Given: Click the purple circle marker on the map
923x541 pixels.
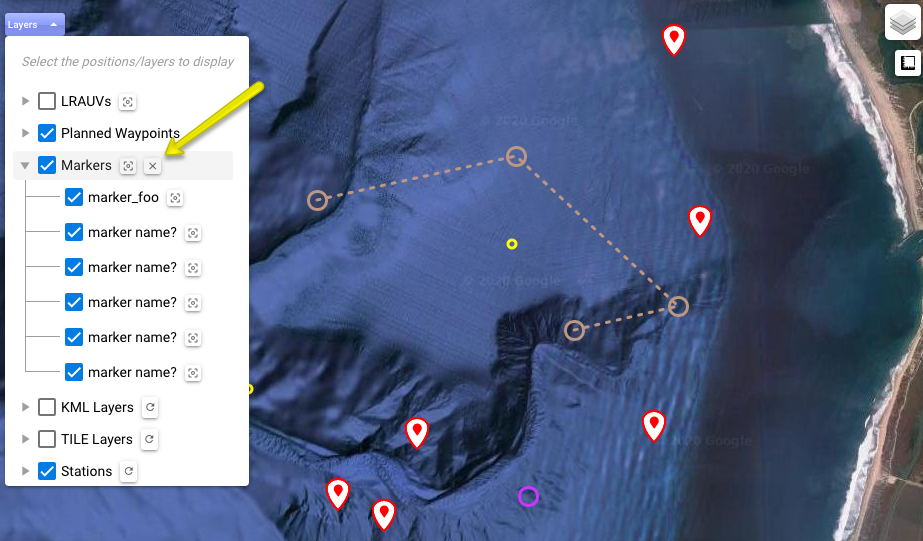Looking at the screenshot, I should point(528,497).
